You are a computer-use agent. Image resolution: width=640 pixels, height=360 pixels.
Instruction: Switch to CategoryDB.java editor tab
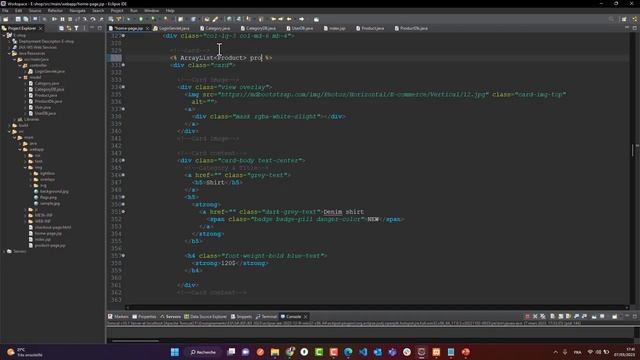(x=258, y=28)
